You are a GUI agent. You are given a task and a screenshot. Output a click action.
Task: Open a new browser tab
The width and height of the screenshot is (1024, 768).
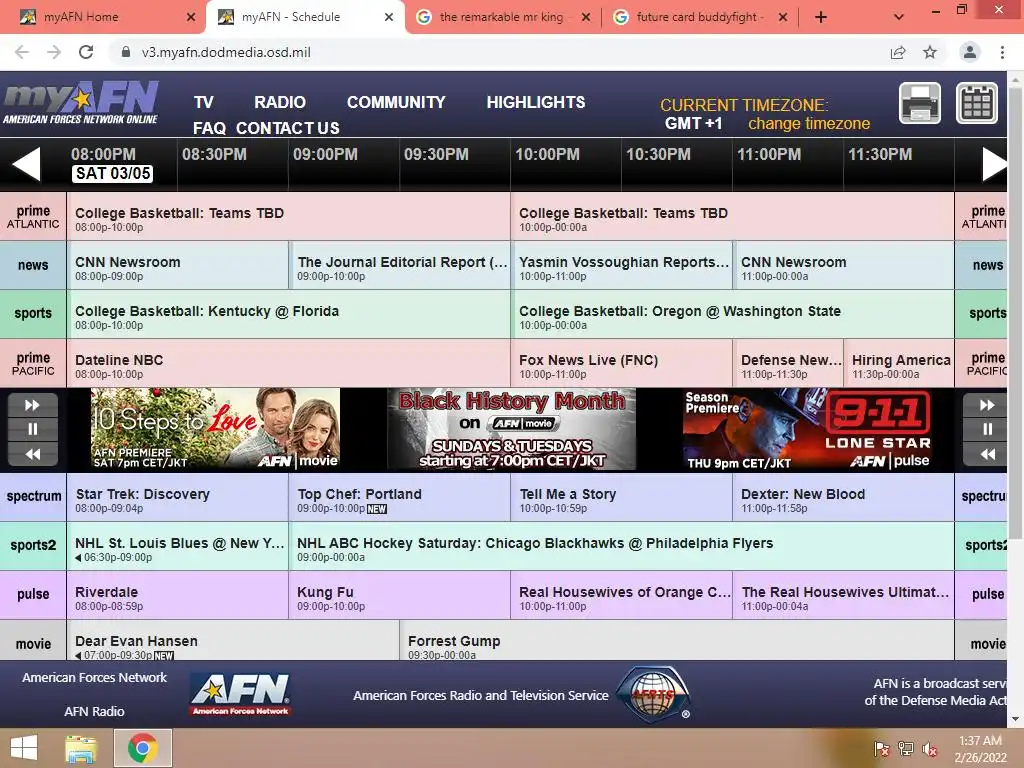click(x=821, y=17)
